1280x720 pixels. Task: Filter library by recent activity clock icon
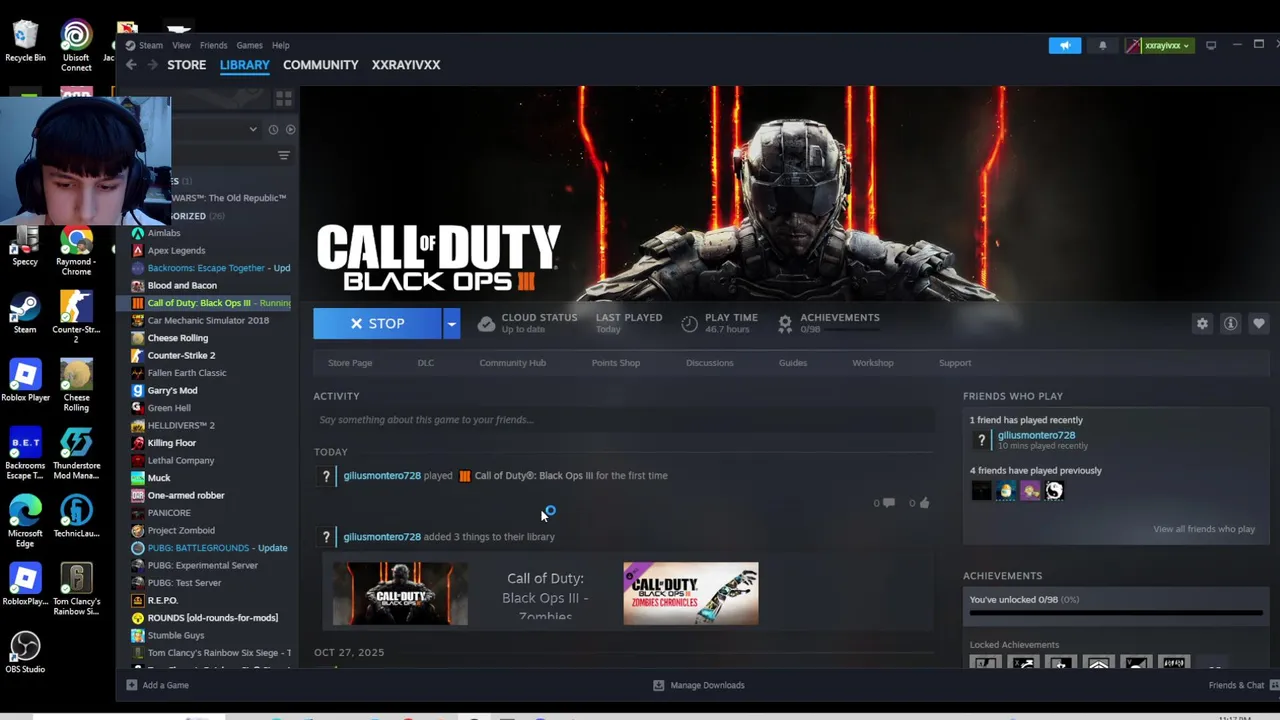[x=273, y=129]
